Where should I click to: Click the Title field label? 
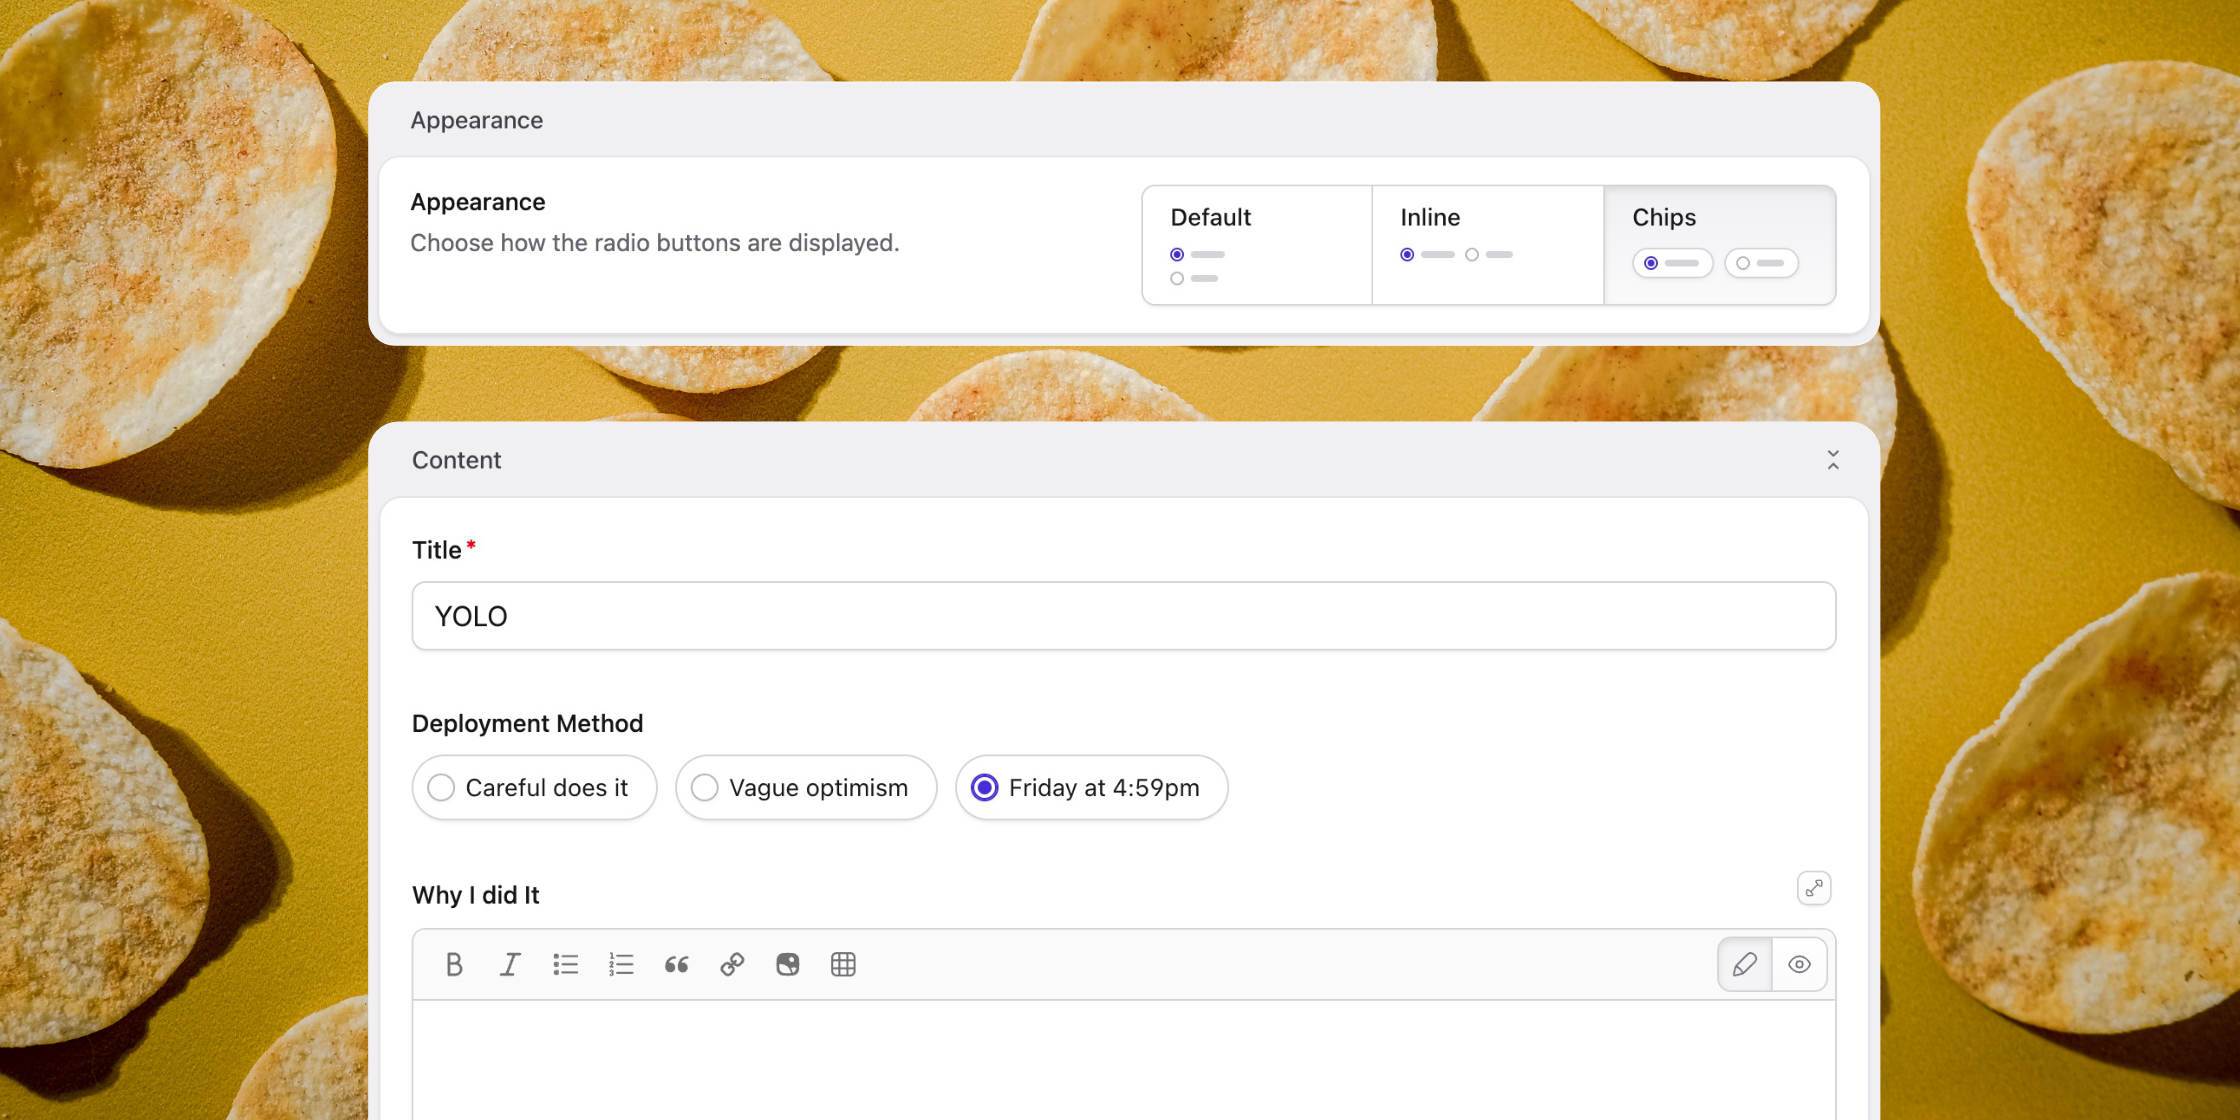(x=437, y=550)
